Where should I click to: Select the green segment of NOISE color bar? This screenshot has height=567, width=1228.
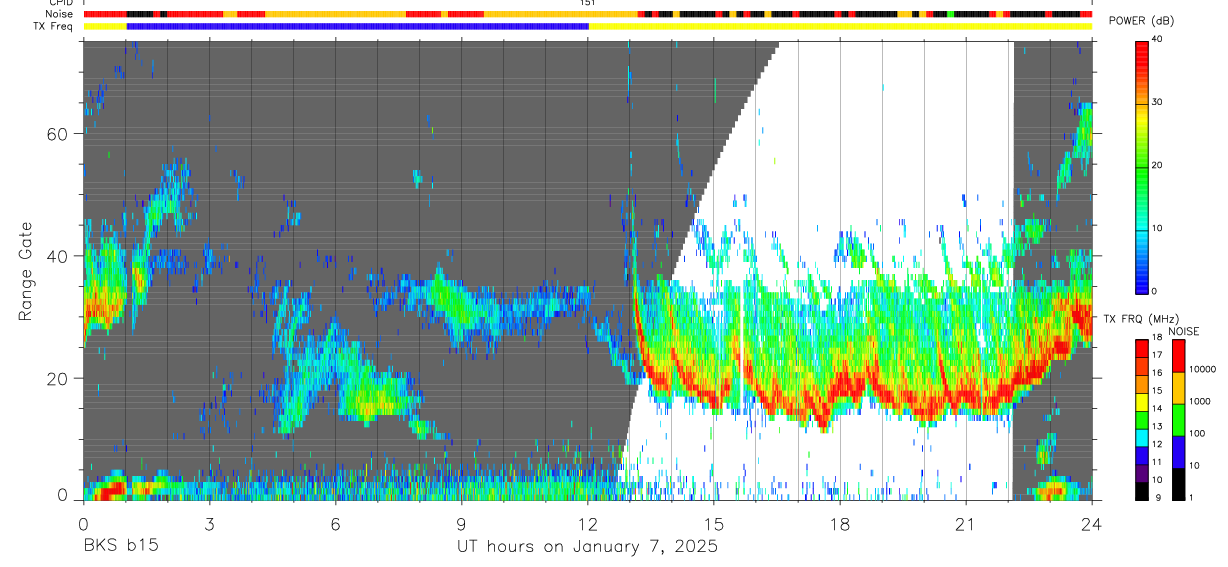coord(1178,420)
